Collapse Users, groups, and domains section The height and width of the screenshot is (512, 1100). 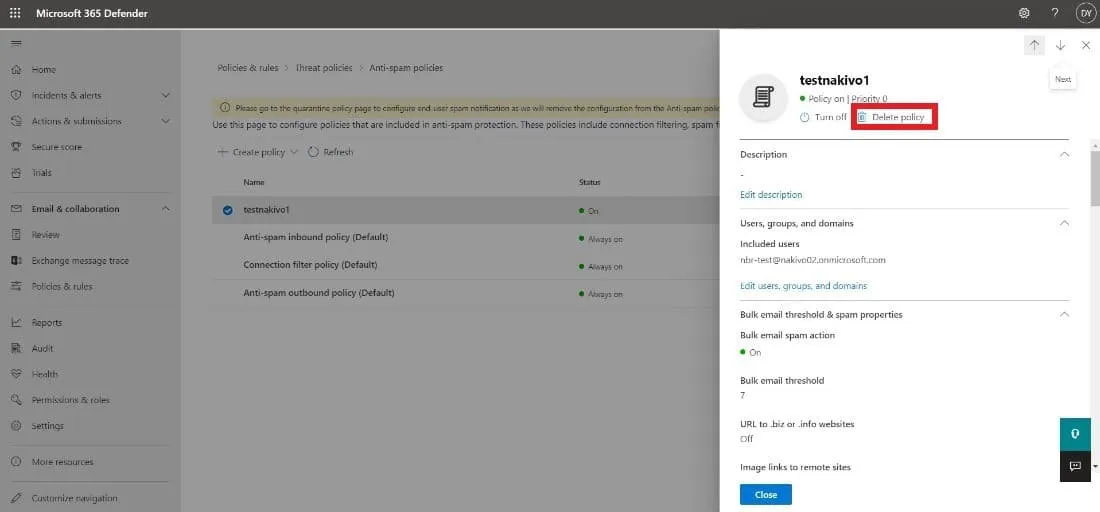pos(1064,223)
